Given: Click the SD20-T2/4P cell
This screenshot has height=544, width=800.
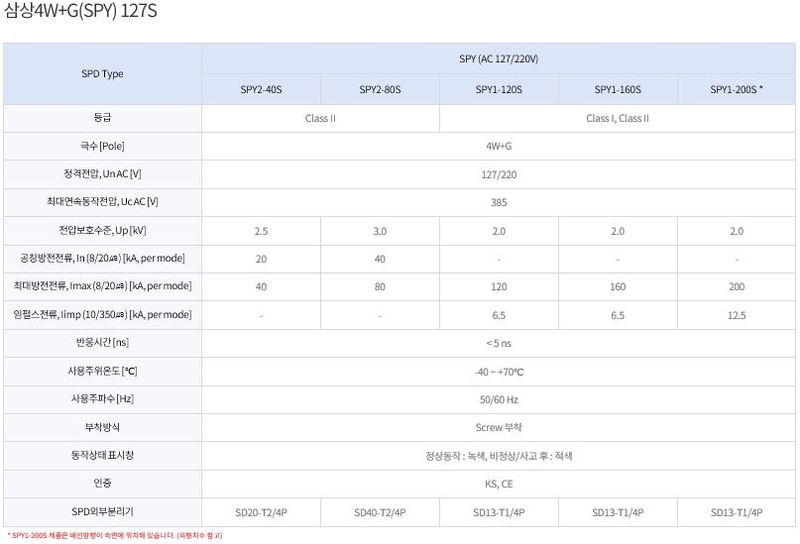Looking at the screenshot, I should click(x=261, y=512).
